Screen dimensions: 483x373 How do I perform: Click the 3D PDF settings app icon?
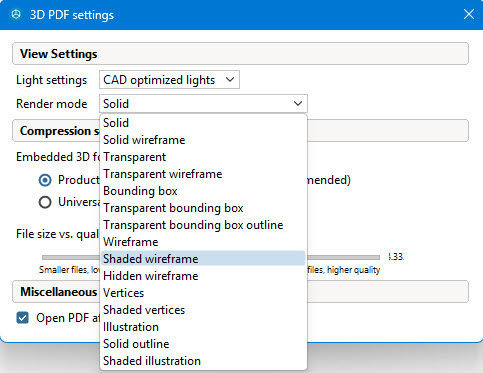click(16, 15)
